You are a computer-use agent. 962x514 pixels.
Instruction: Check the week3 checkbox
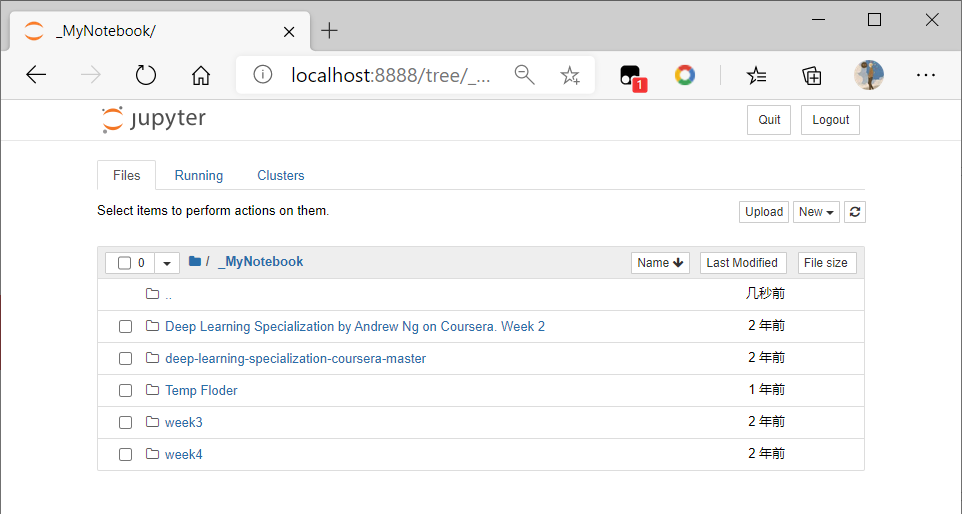[x=125, y=422]
